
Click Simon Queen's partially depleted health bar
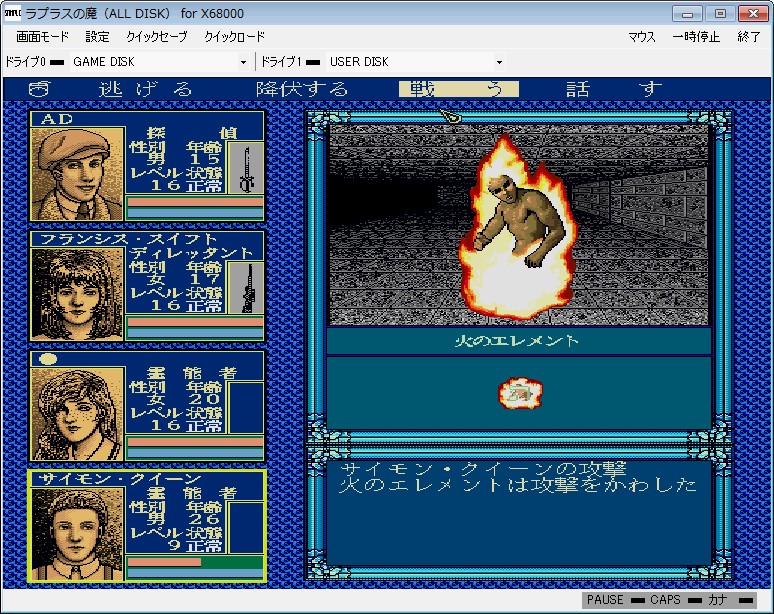point(195,562)
